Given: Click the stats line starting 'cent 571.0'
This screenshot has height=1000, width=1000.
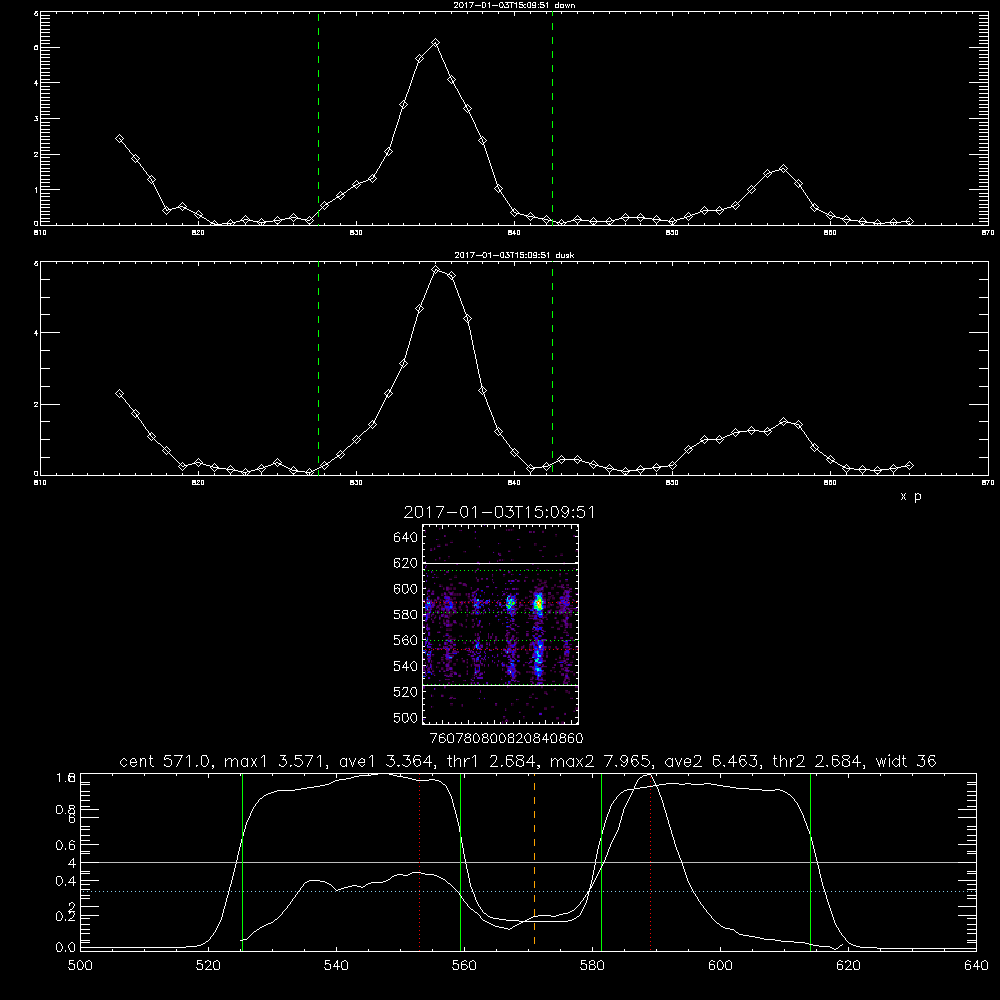Looking at the screenshot, I should coord(528,761).
